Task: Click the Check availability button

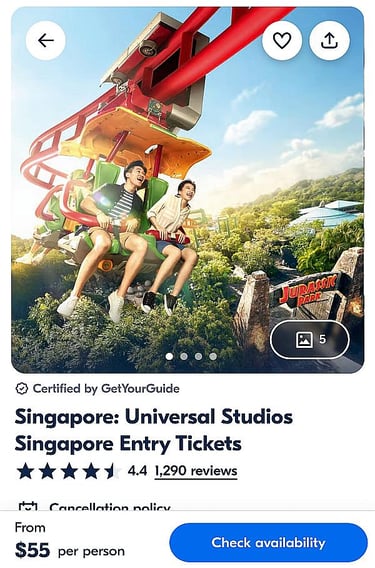Action: pos(268,543)
